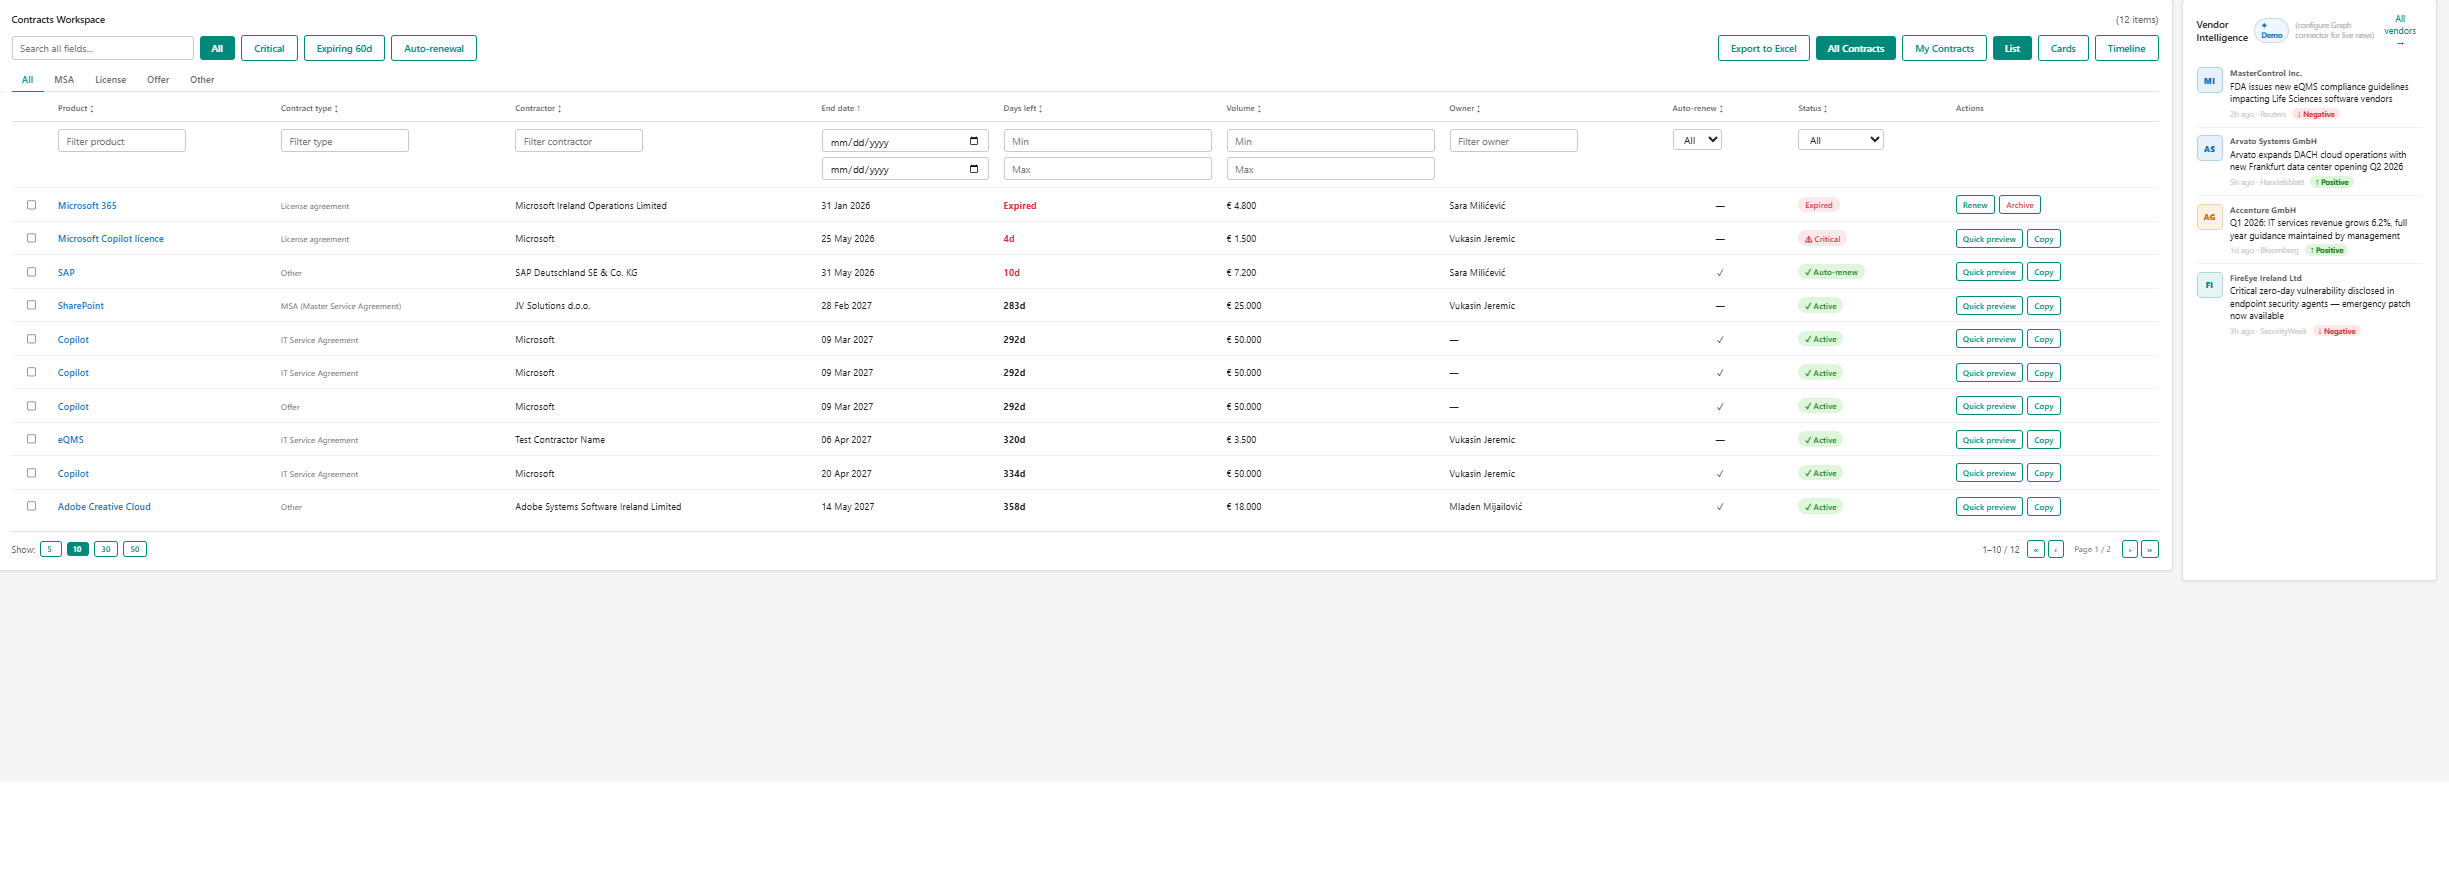Viewport: 2449px width, 870px height.
Task: Click the Demo badge in Vendor Intelligence
Action: click(2271, 30)
